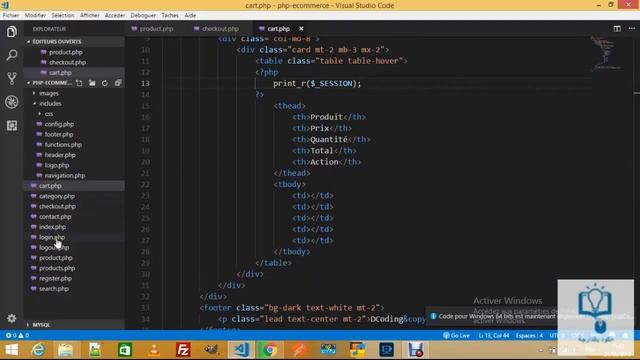This screenshot has width=640, height=360.
Task: Open the Aide menu
Action: pyautogui.click(x=190, y=15)
